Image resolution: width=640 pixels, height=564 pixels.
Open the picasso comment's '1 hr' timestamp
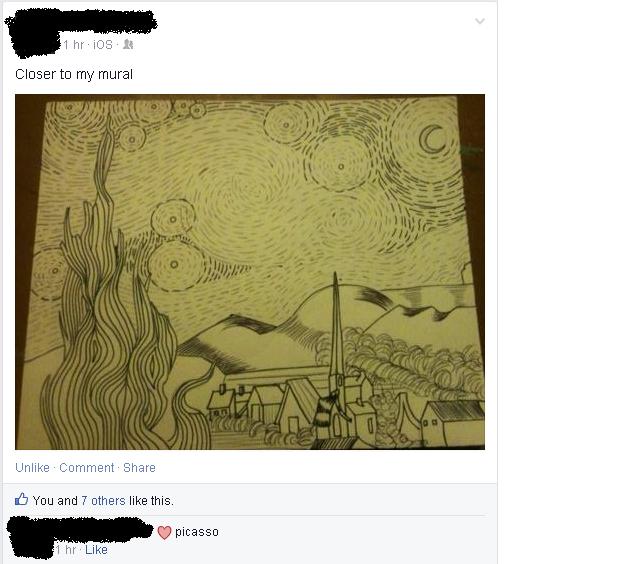[66, 550]
